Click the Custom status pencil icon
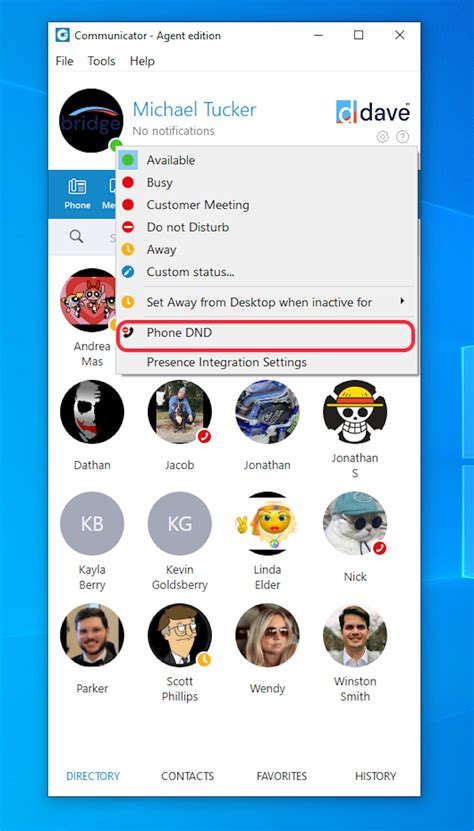The height and width of the screenshot is (831, 474). coord(128,272)
